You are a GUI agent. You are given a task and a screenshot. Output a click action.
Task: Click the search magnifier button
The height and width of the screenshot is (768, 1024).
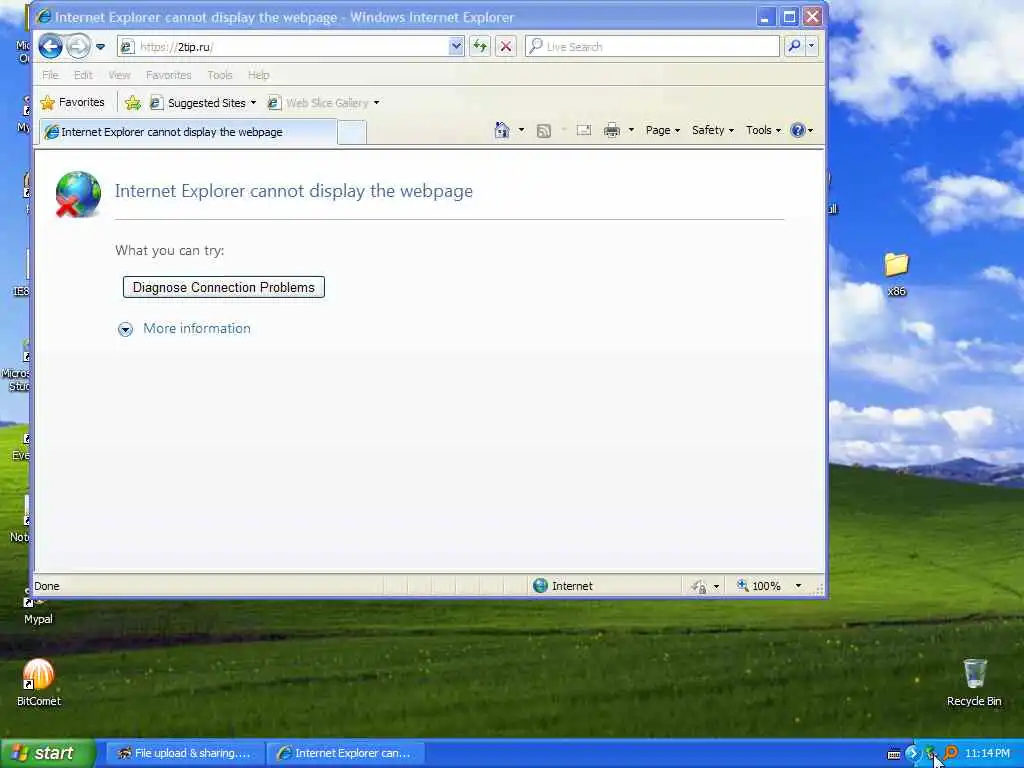[794, 46]
